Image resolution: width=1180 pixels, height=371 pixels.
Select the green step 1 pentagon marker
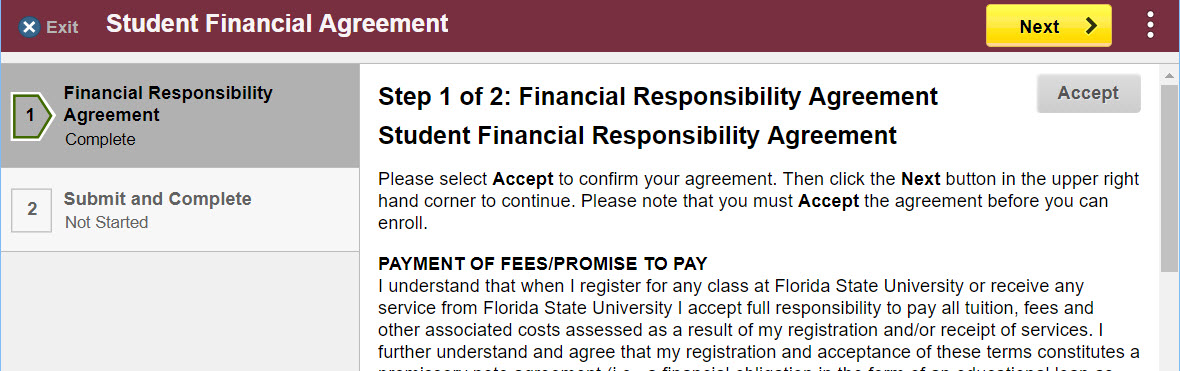click(32, 116)
